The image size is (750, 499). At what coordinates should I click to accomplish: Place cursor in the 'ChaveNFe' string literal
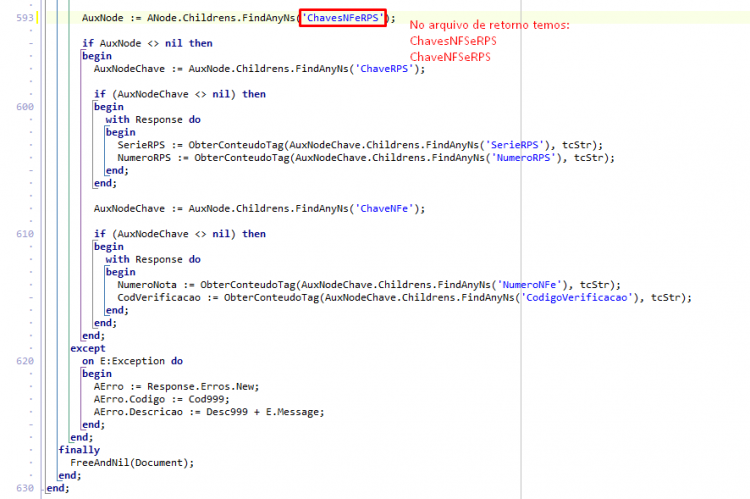tap(384, 209)
